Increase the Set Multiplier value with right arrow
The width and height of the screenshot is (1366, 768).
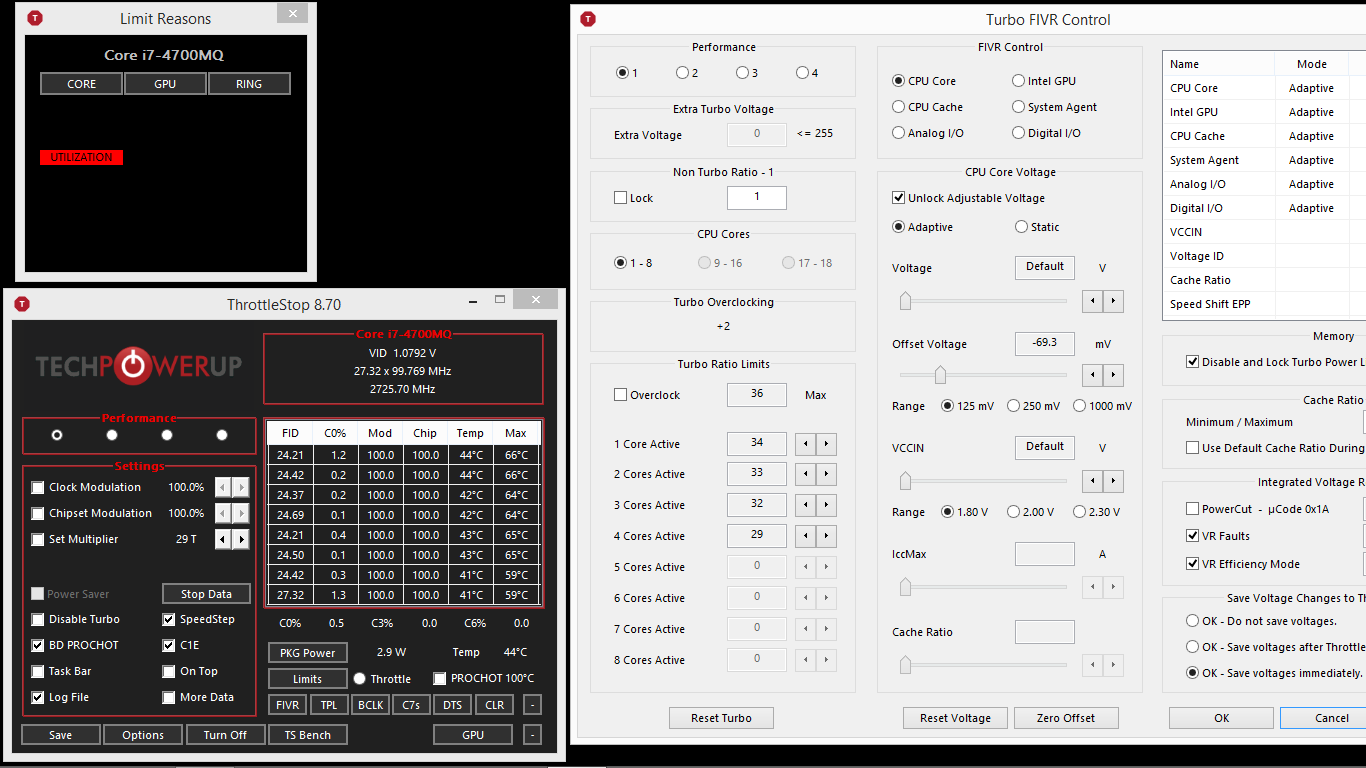click(241, 539)
